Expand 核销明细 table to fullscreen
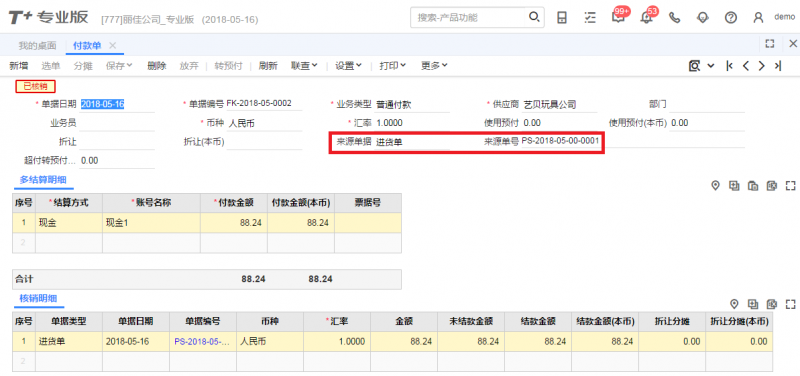This screenshot has width=800, height=376. pyautogui.click(x=791, y=304)
